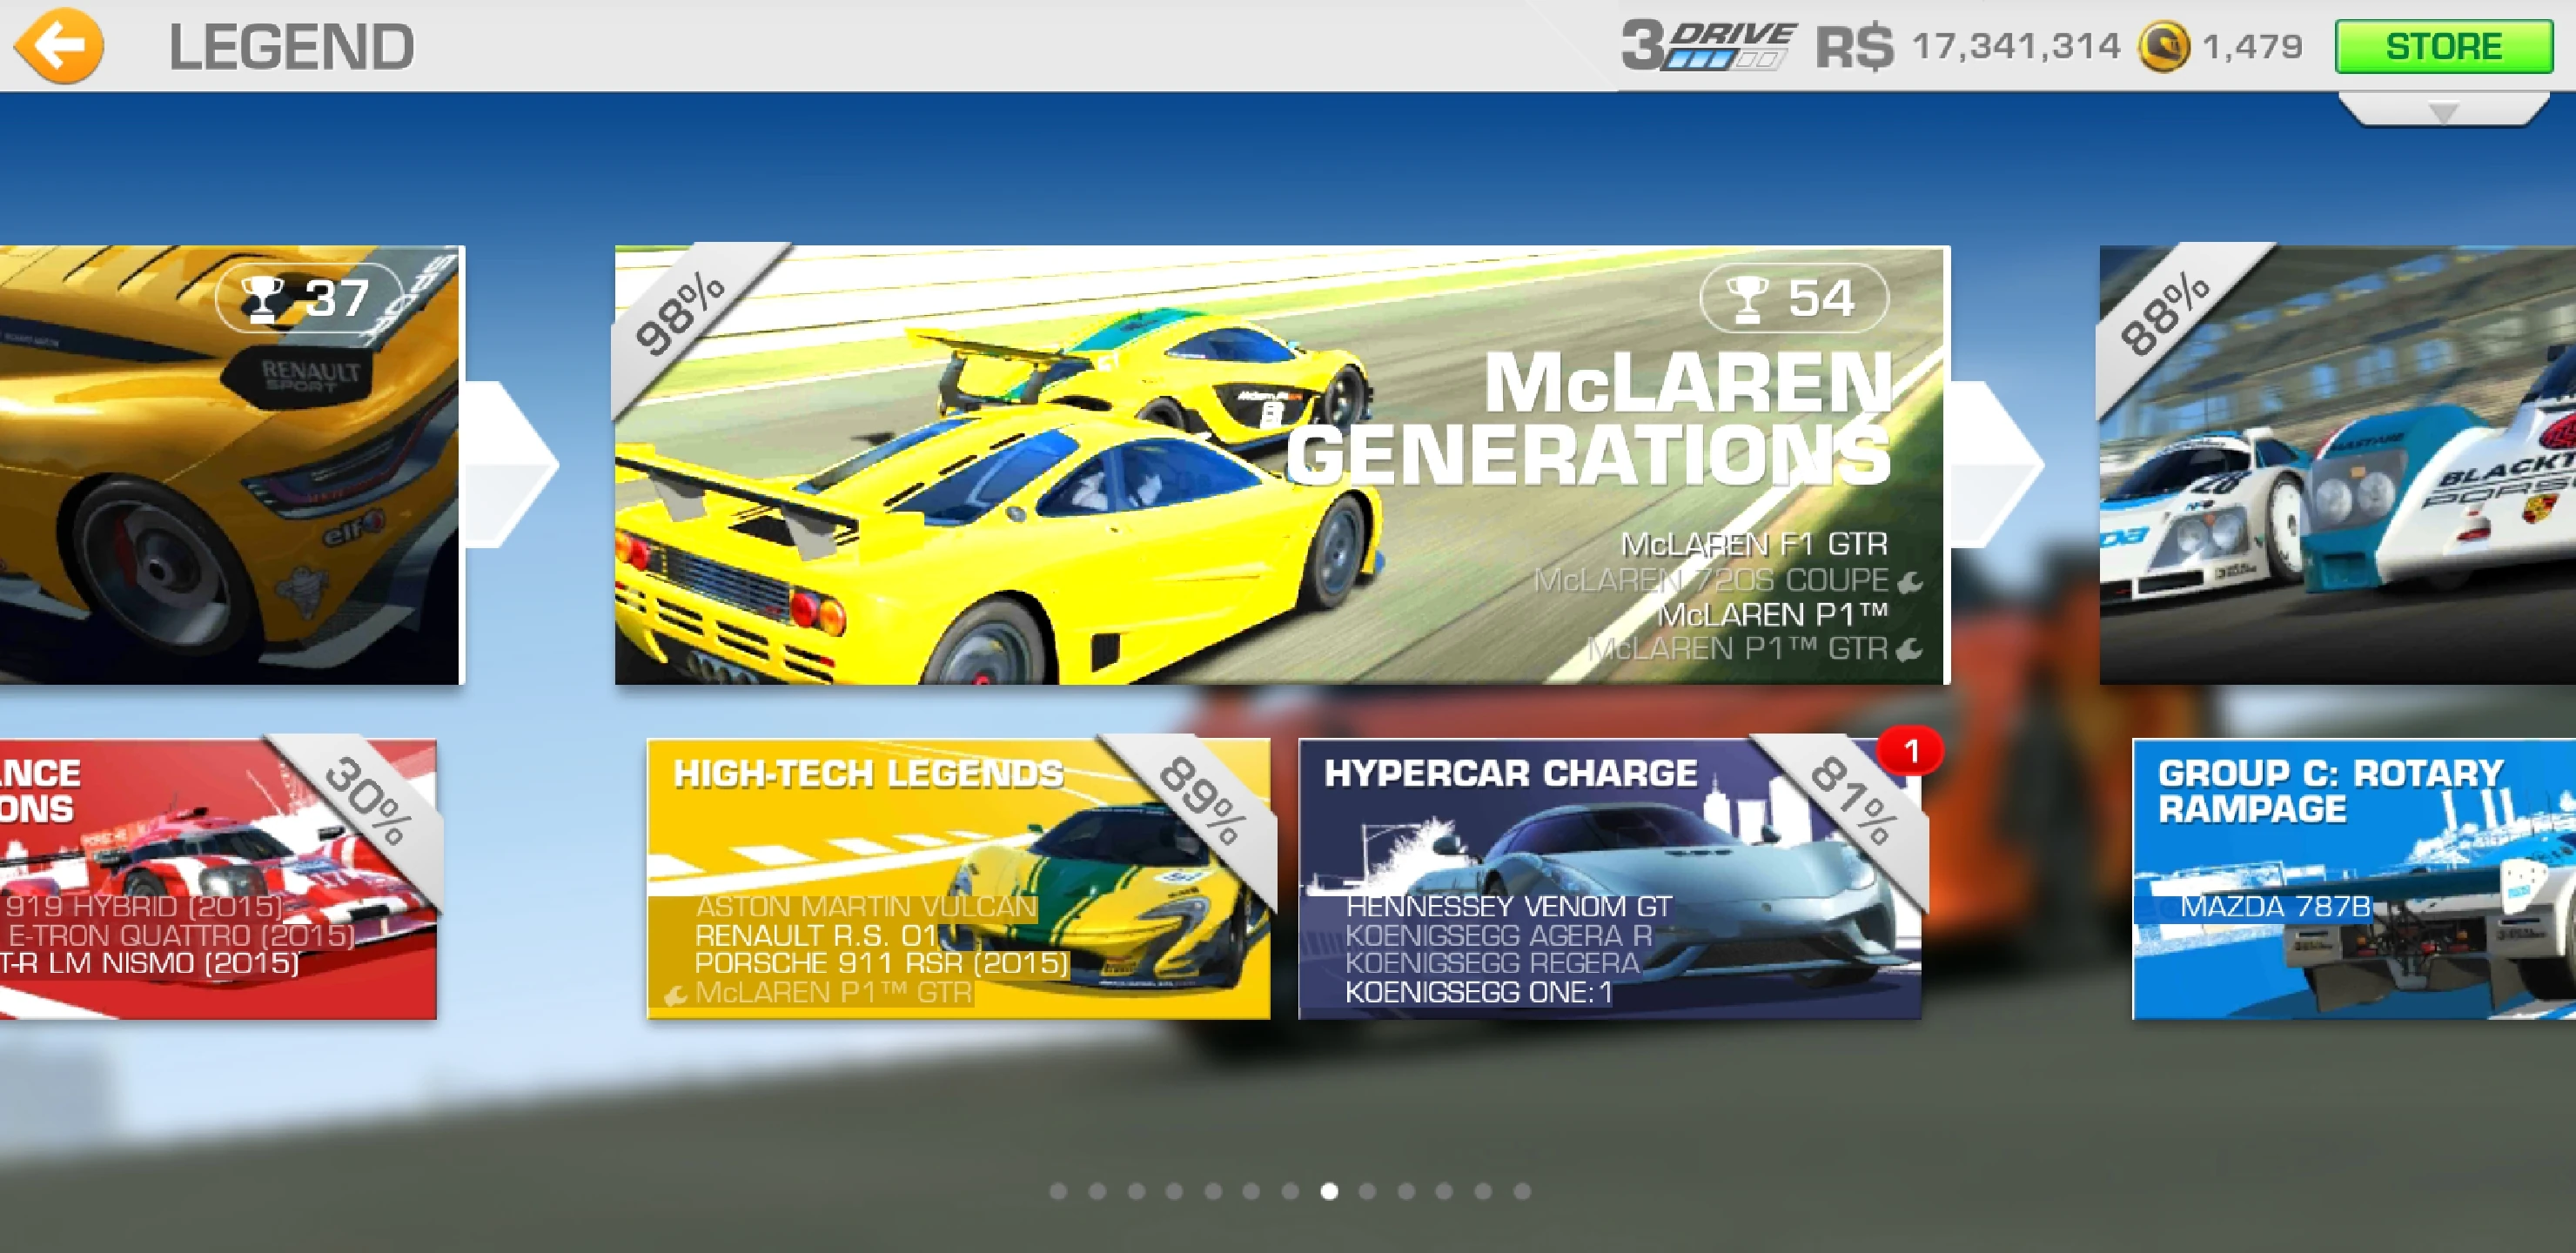
Task: Select the High-Tech Legends series tile
Action: pos(958,880)
